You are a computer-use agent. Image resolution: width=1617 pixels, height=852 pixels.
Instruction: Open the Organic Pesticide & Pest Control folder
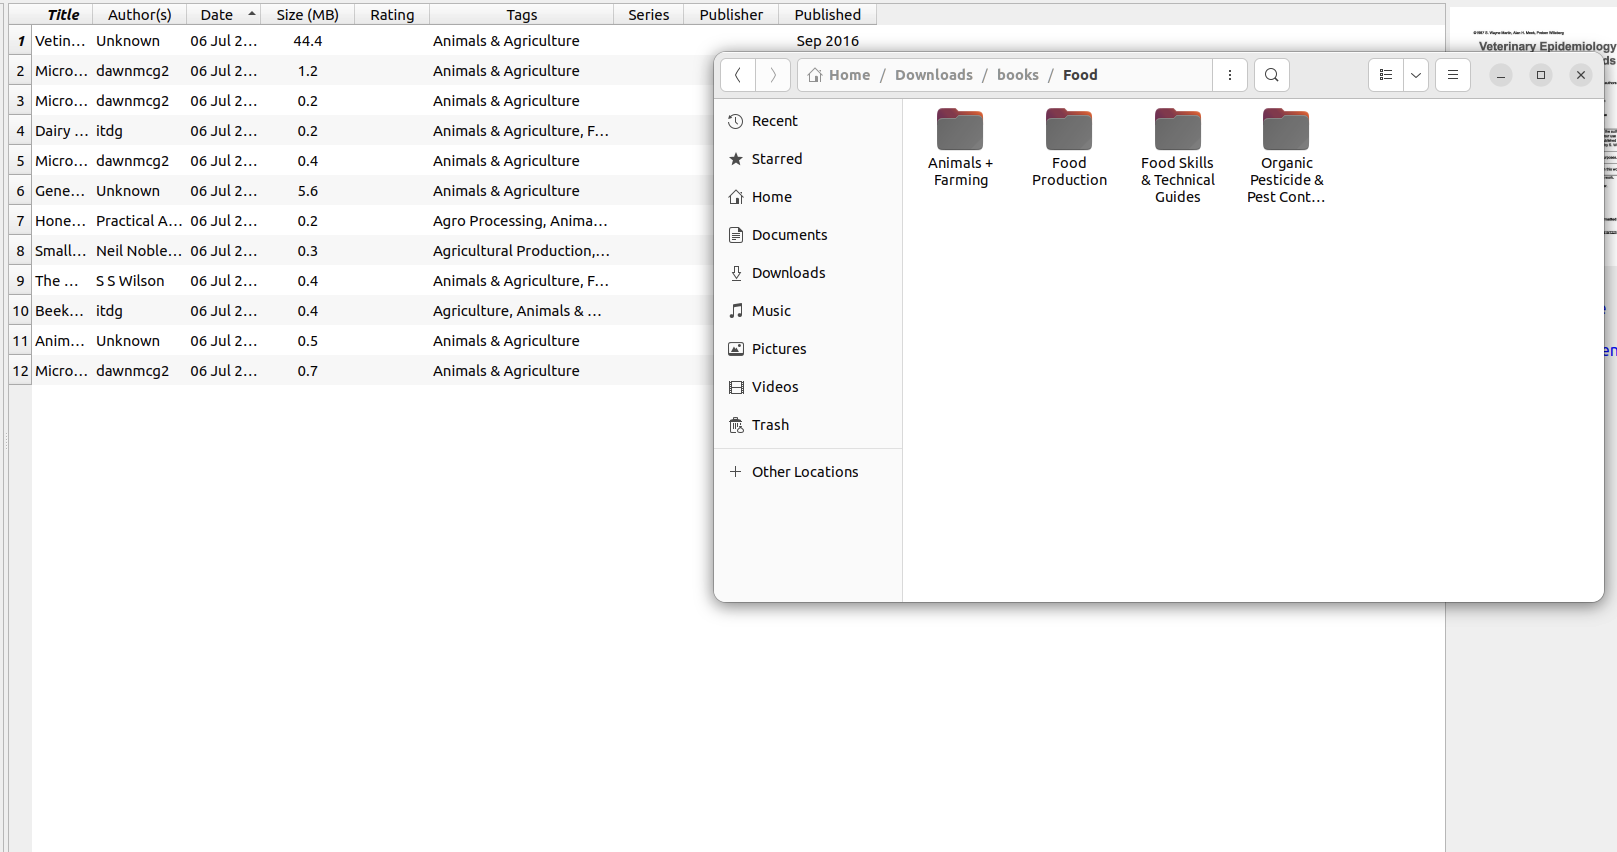pyautogui.click(x=1286, y=156)
